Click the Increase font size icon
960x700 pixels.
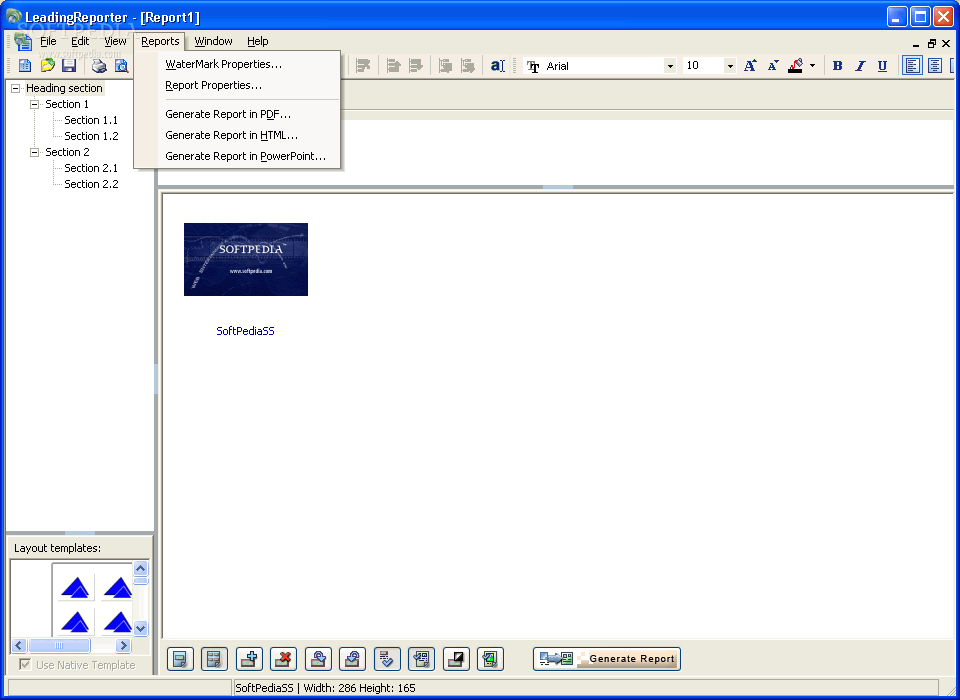(750, 66)
